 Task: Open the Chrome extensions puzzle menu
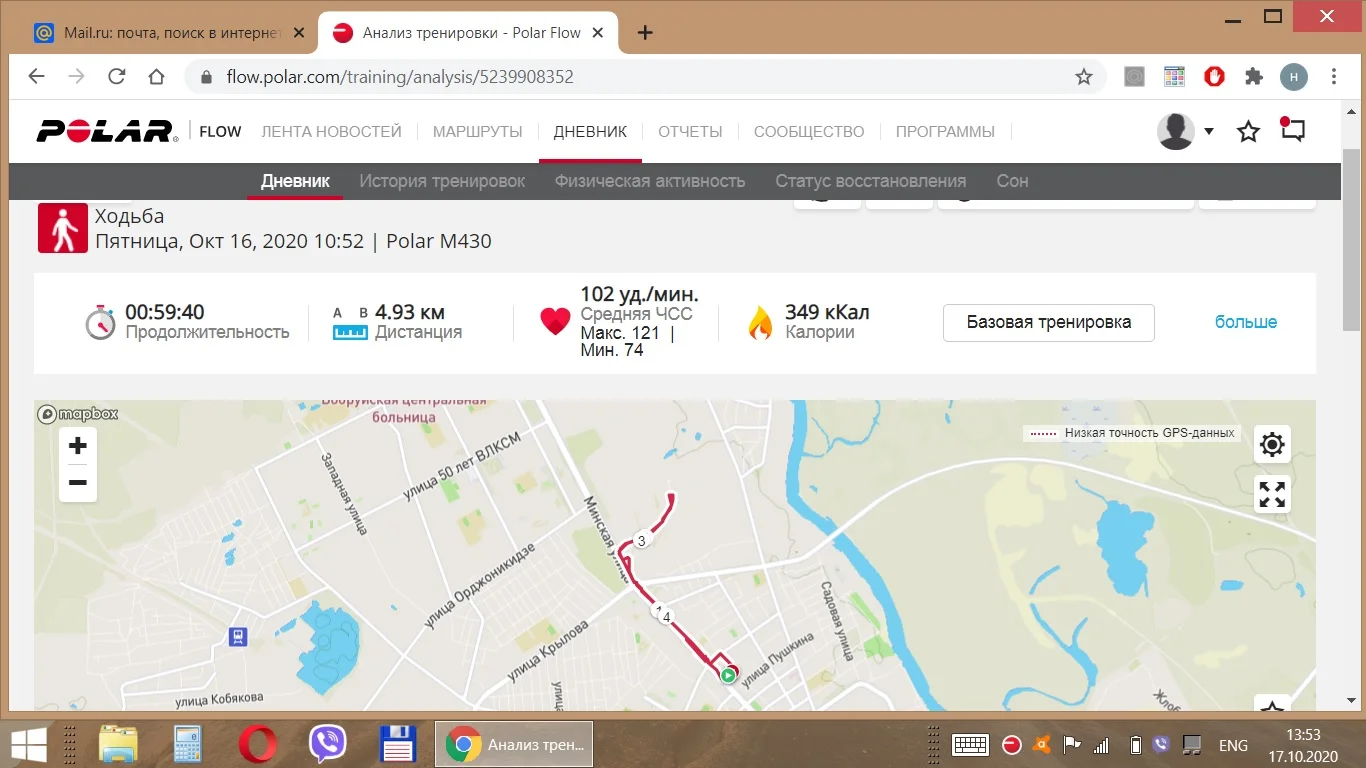click(x=1254, y=77)
